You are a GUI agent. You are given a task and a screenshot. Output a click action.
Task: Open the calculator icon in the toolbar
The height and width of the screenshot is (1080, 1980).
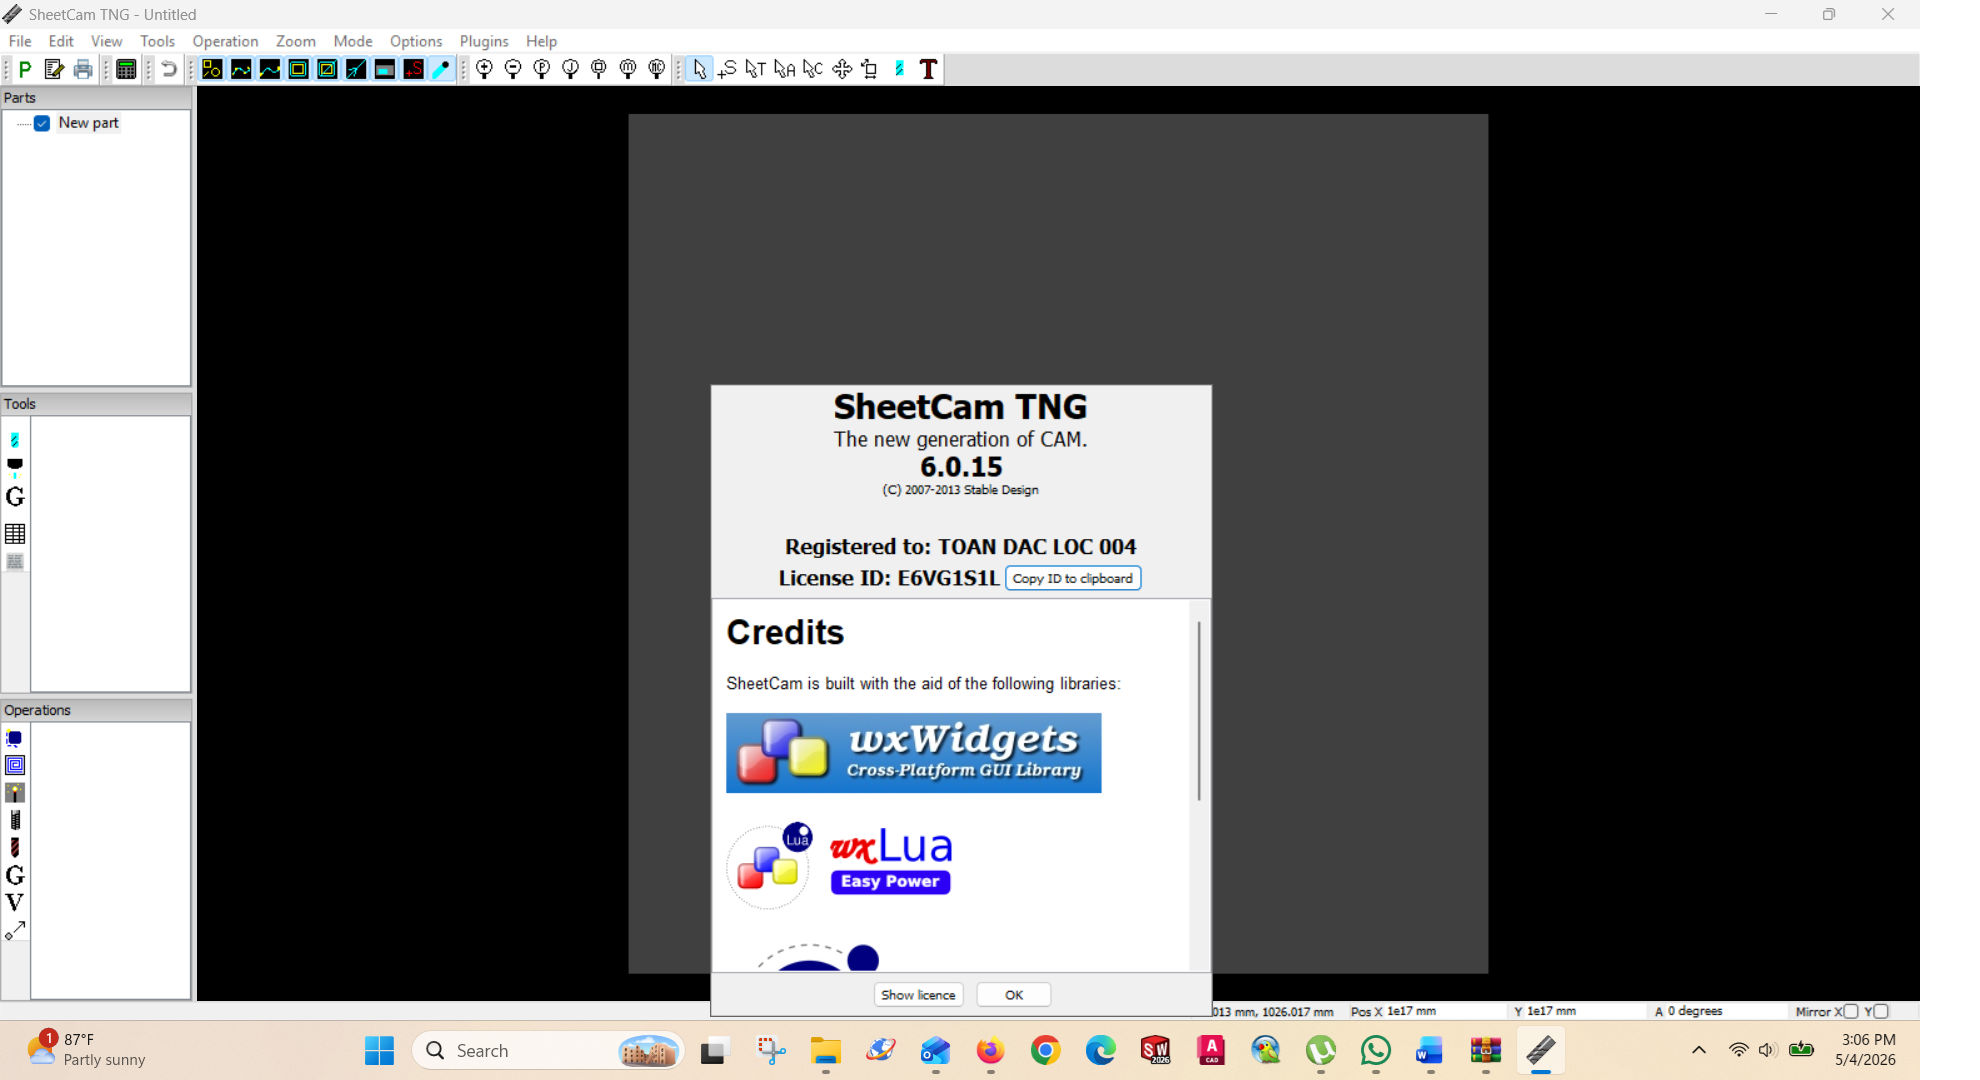click(126, 69)
